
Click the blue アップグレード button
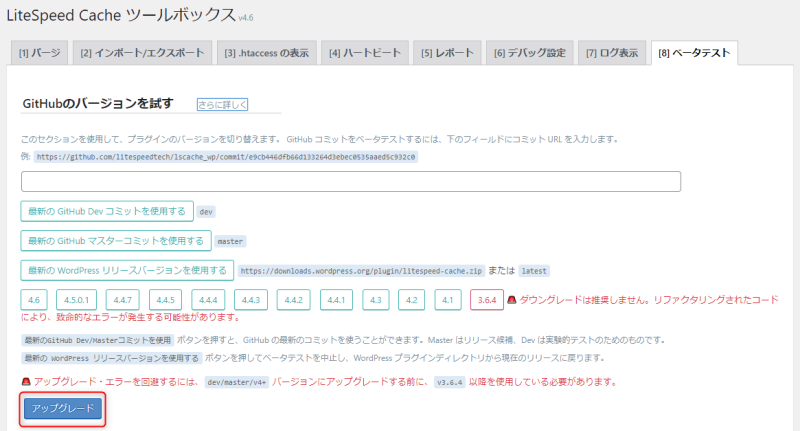63,408
